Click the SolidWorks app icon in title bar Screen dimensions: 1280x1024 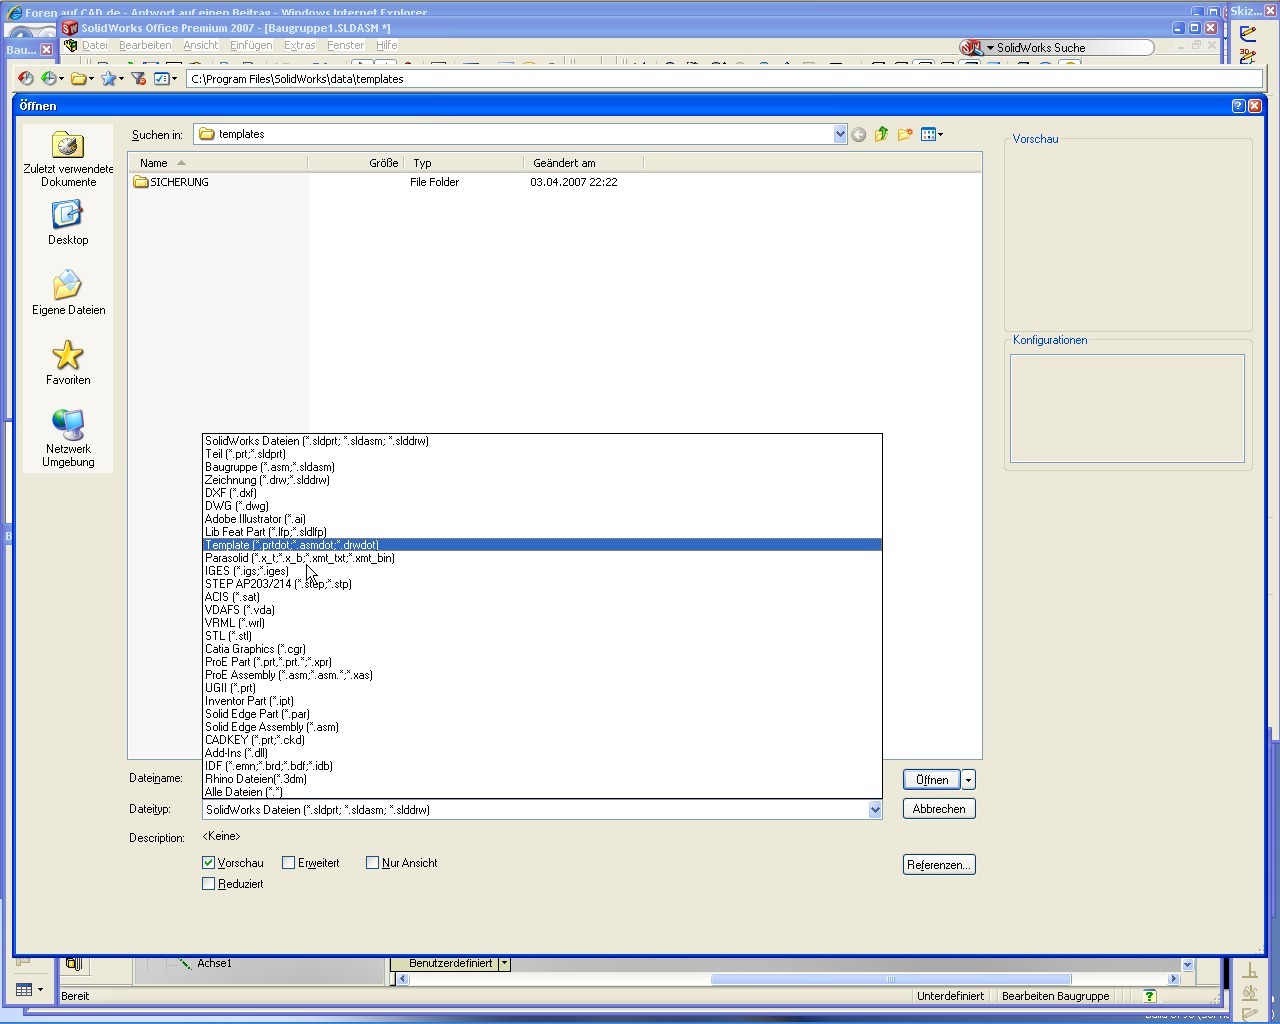click(70, 28)
